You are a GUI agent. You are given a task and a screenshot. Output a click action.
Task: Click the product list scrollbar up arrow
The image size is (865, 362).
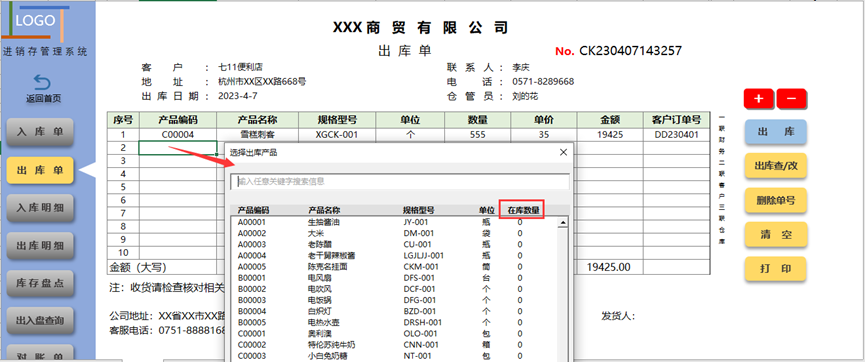(x=563, y=223)
